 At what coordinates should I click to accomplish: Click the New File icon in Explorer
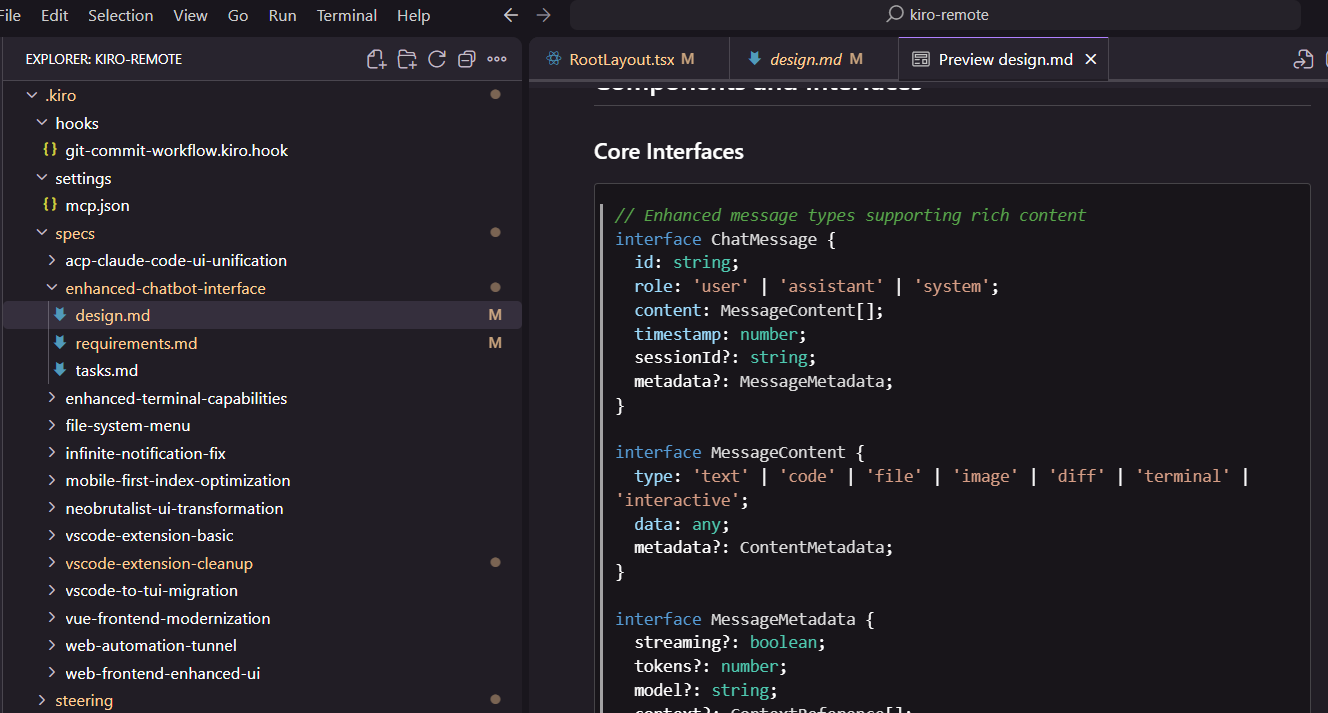point(376,60)
